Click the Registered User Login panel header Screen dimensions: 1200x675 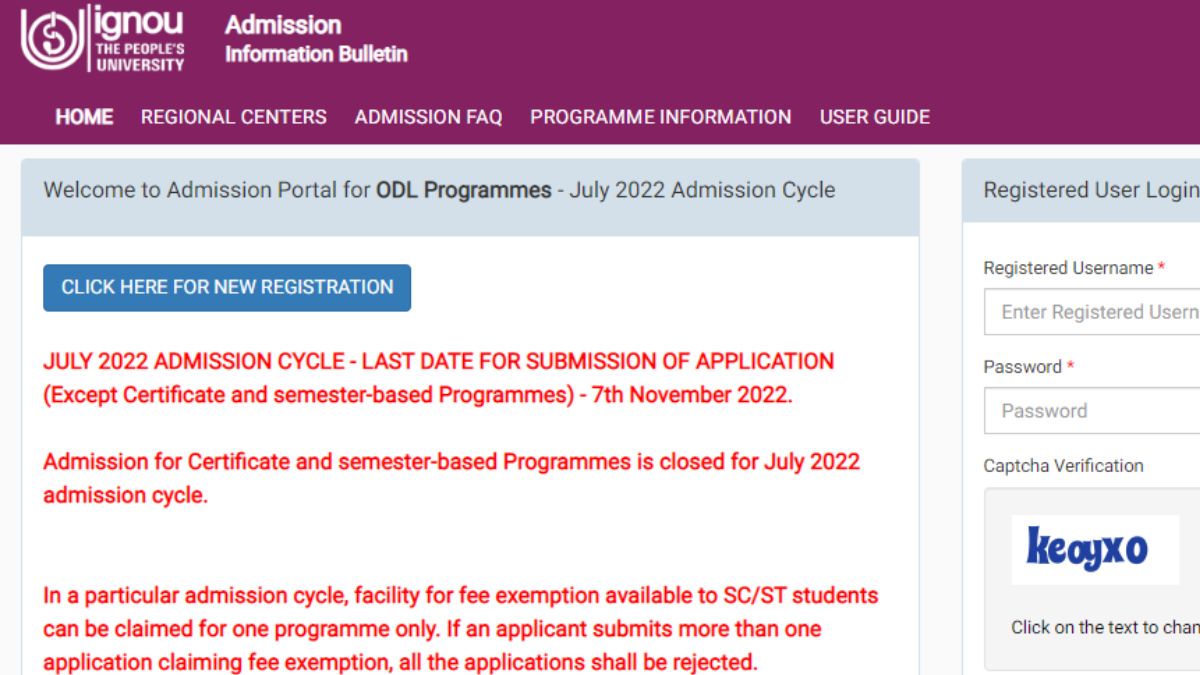point(1090,190)
